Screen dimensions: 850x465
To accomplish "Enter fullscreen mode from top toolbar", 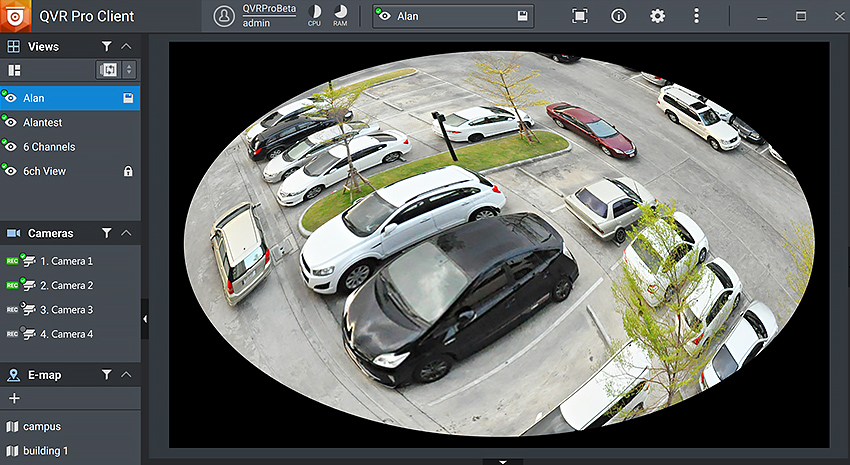I will [x=580, y=16].
